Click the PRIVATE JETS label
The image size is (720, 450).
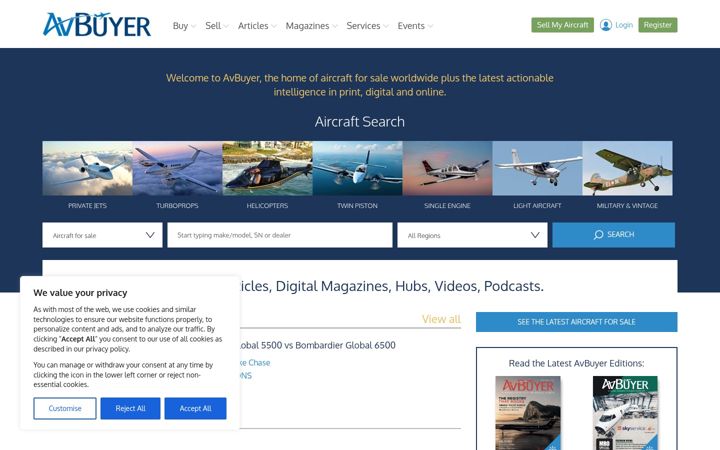87,206
